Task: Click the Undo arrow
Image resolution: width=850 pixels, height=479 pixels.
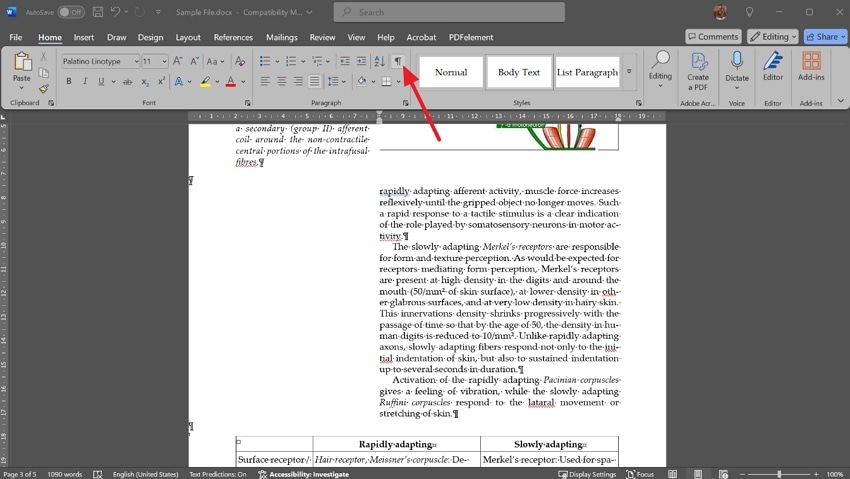Action: (x=115, y=12)
